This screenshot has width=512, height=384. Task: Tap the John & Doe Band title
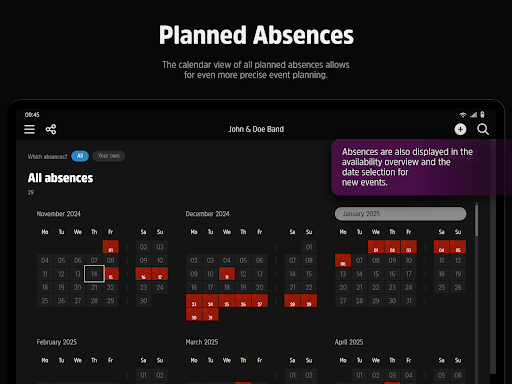coord(256,129)
